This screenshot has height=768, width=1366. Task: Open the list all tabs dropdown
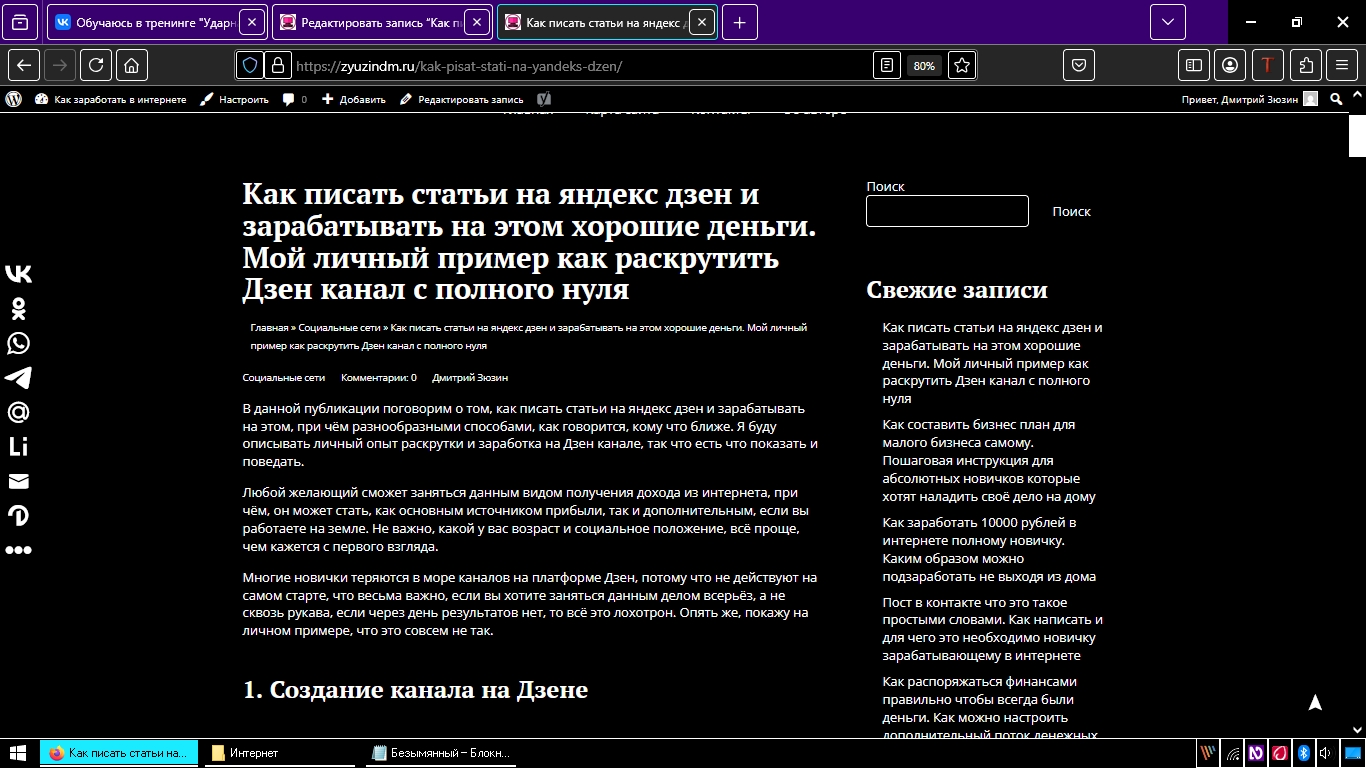1167,22
